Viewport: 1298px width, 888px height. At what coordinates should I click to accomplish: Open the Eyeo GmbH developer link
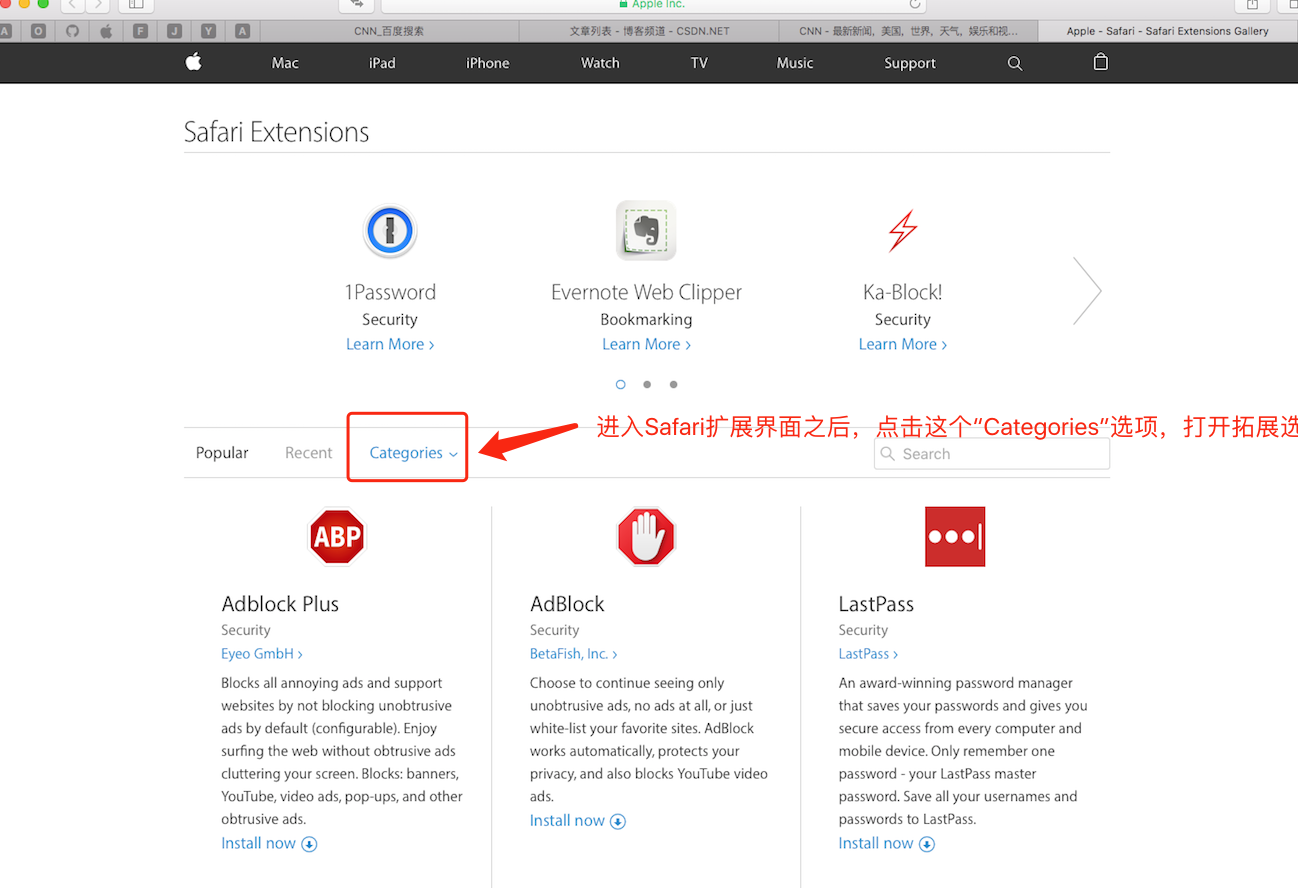click(x=262, y=654)
